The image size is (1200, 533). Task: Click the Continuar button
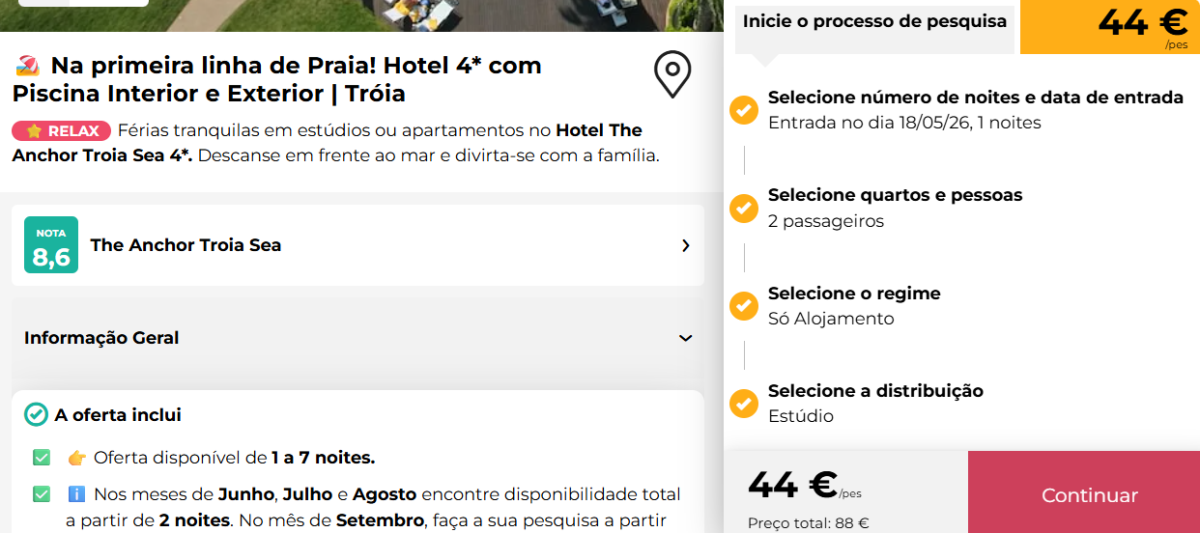click(x=1089, y=495)
